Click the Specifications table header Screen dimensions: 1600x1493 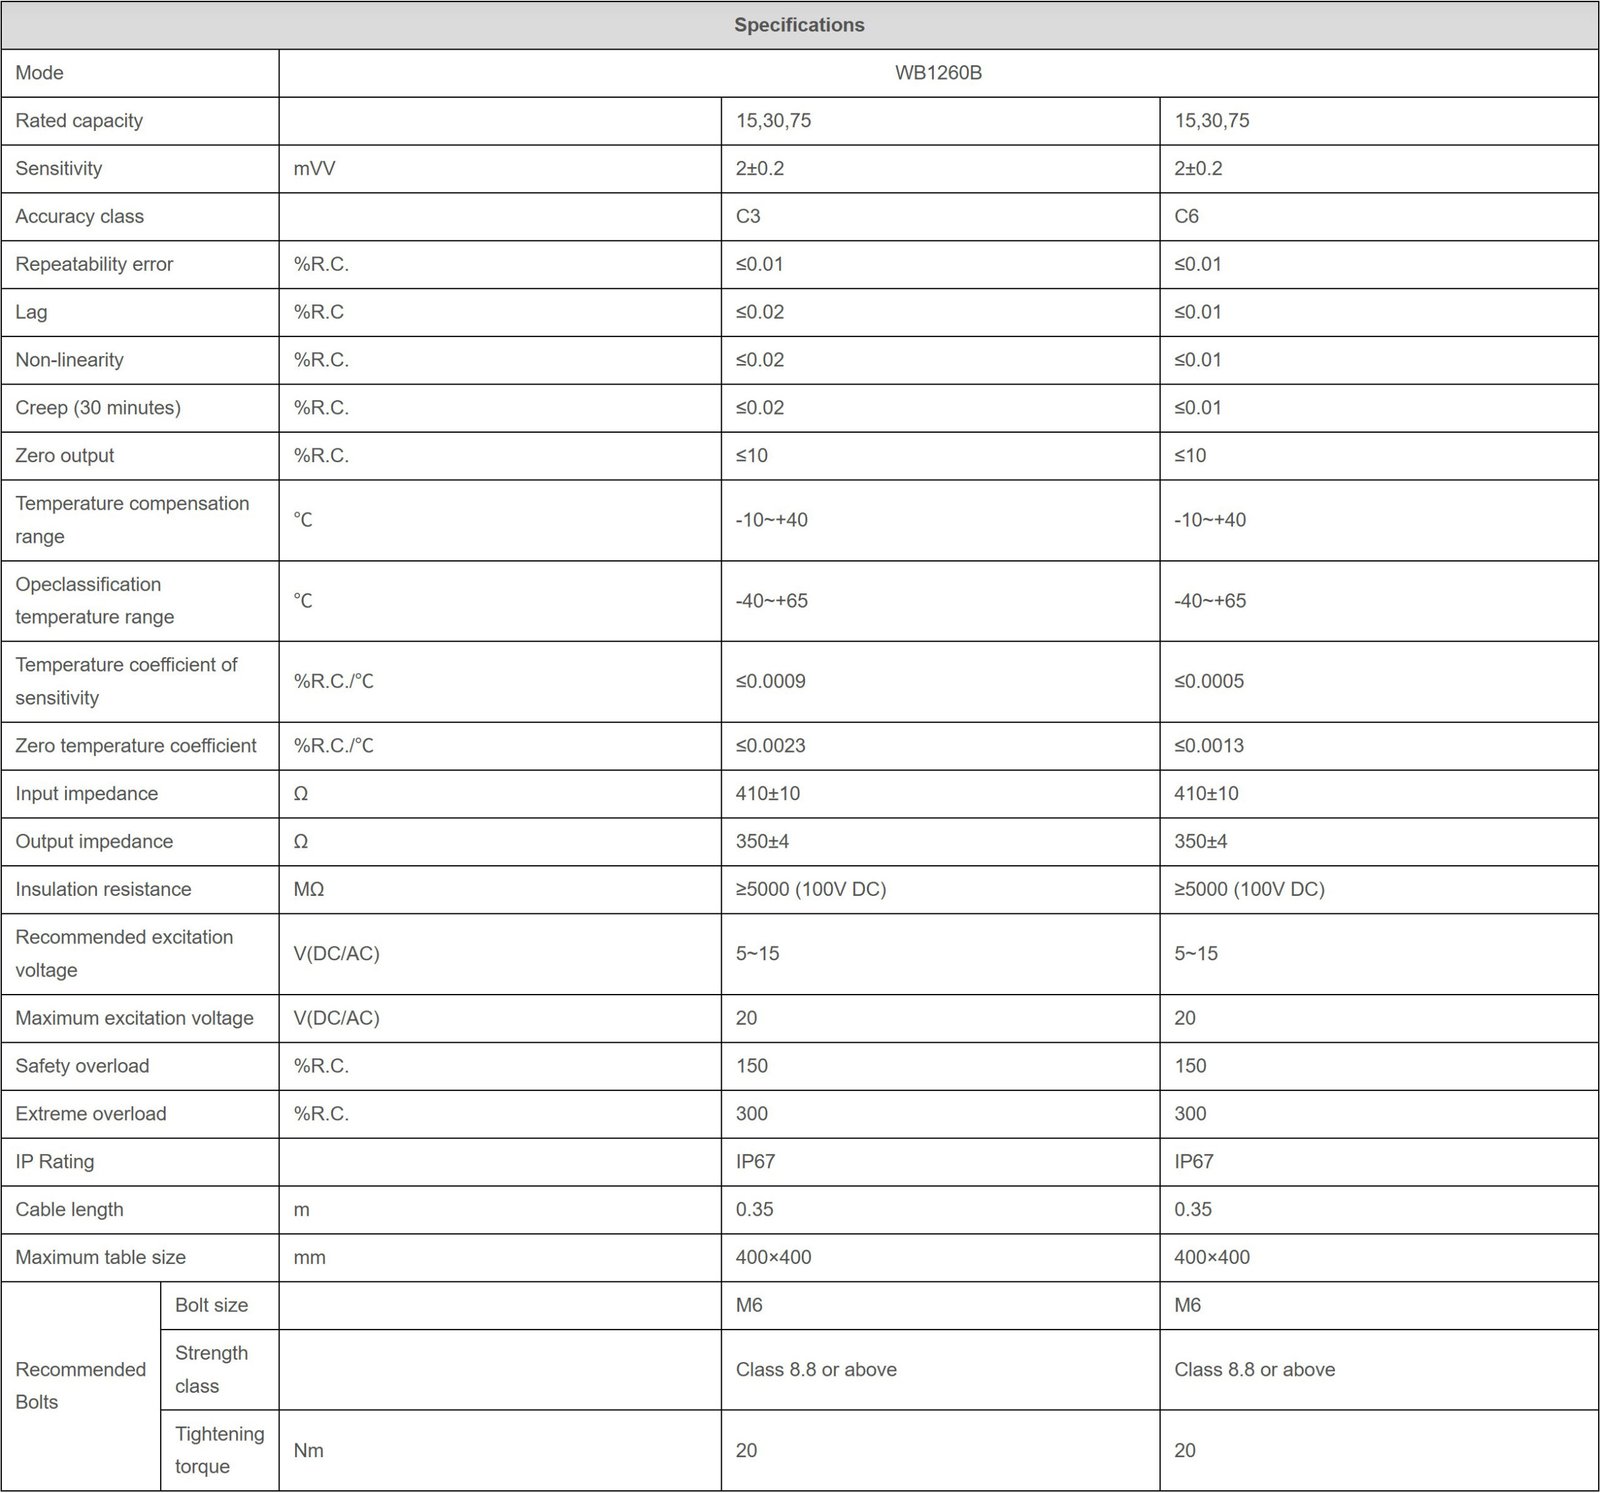(799, 25)
